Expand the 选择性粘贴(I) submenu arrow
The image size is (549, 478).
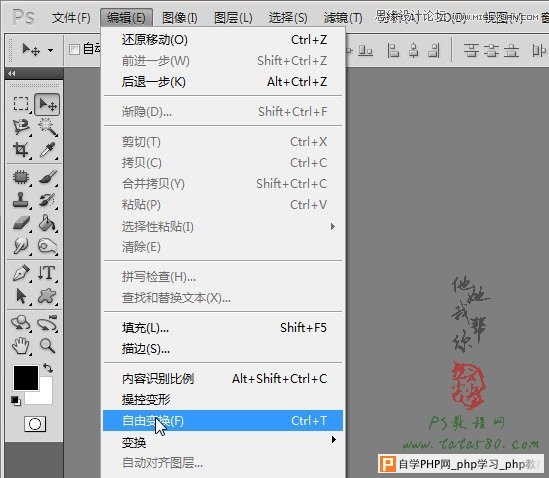coord(333,227)
